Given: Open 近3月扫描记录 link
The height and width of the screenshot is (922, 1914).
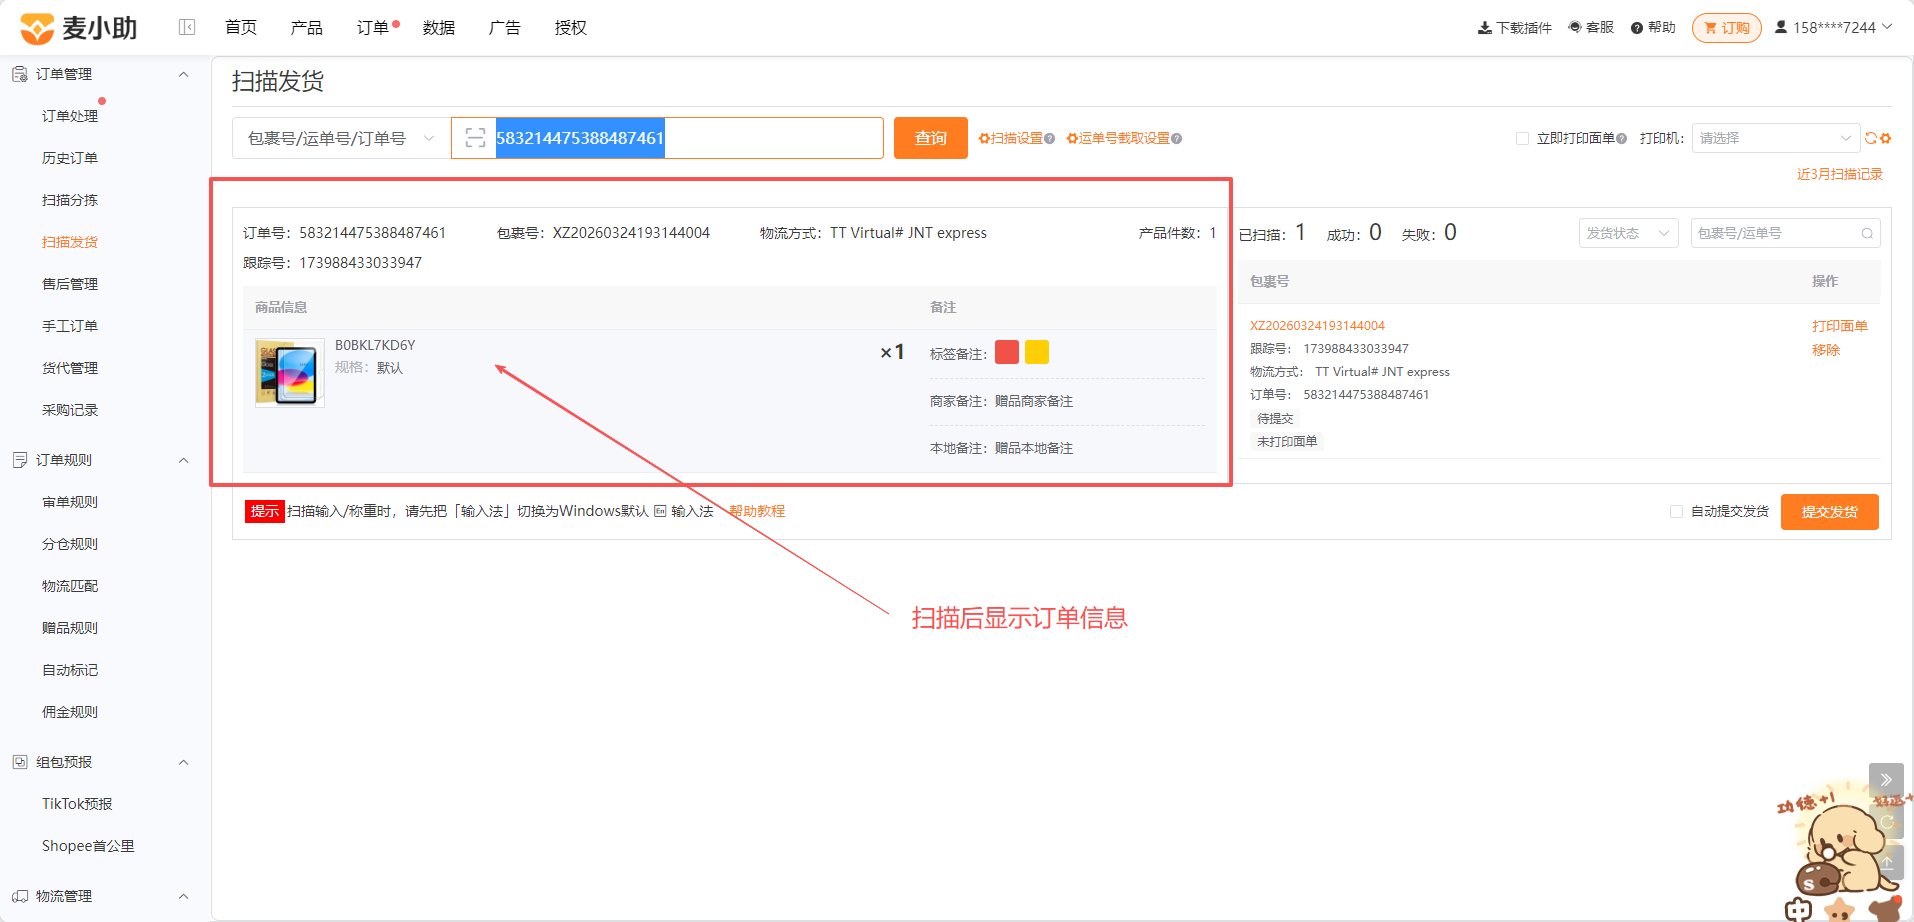Looking at the screenshot, I should click(x=1840, y=174).
